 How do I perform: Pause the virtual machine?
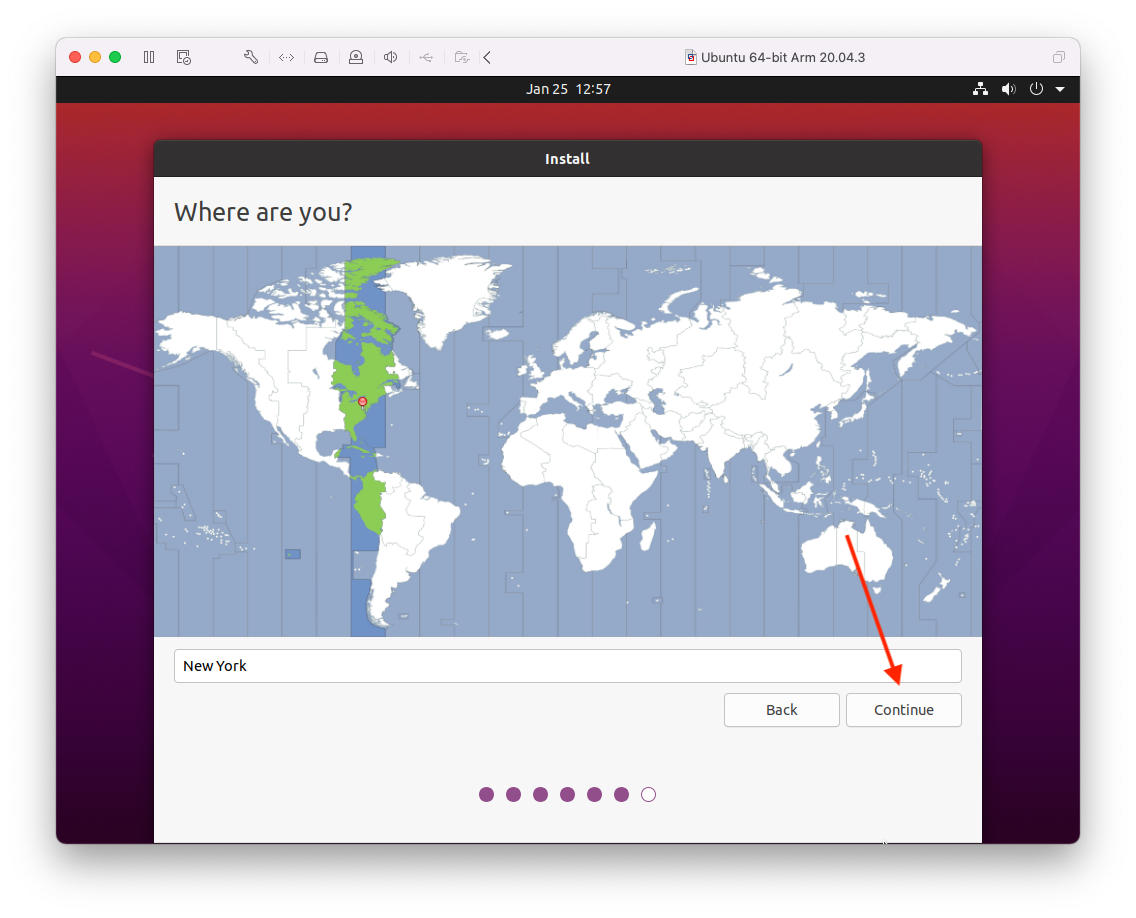[149, 57]
